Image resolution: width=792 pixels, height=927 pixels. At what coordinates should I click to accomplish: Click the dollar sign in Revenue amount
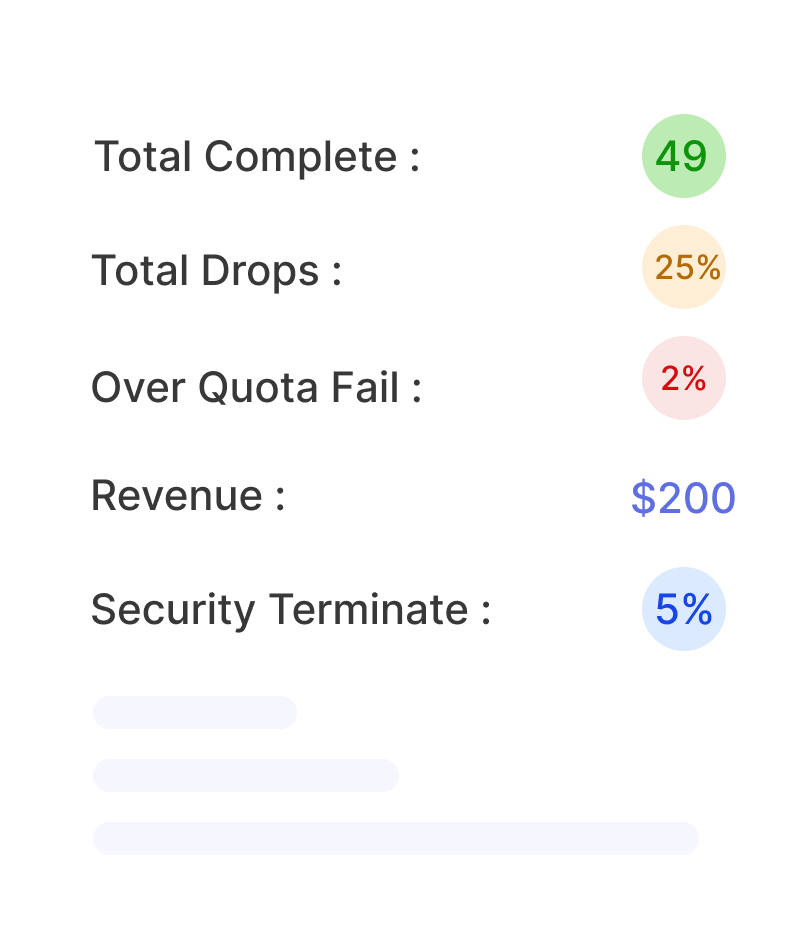click(x=644, y=498)
